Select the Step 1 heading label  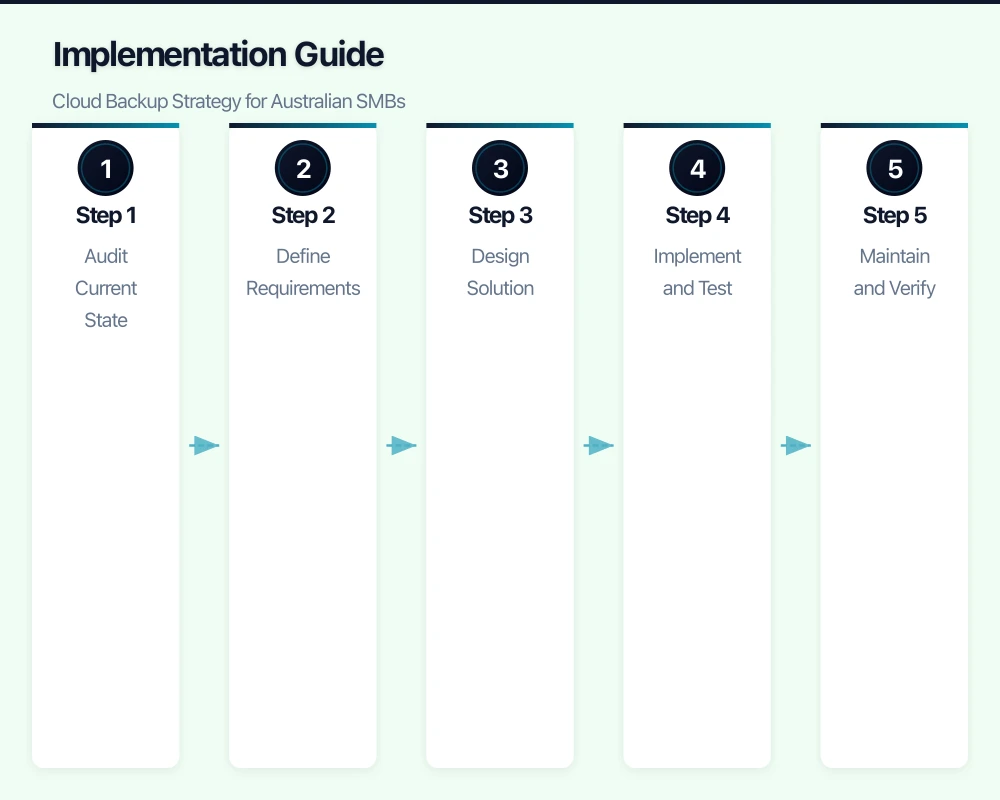(x=106, y=215)
